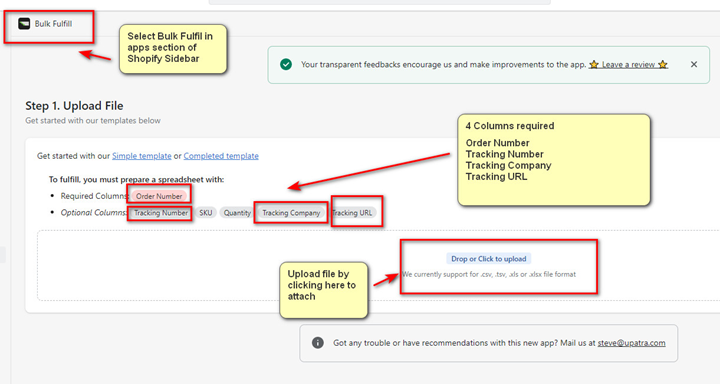Viewport: 720px width, 384px height.
Task: Download the Simple template
Action: 141,156
